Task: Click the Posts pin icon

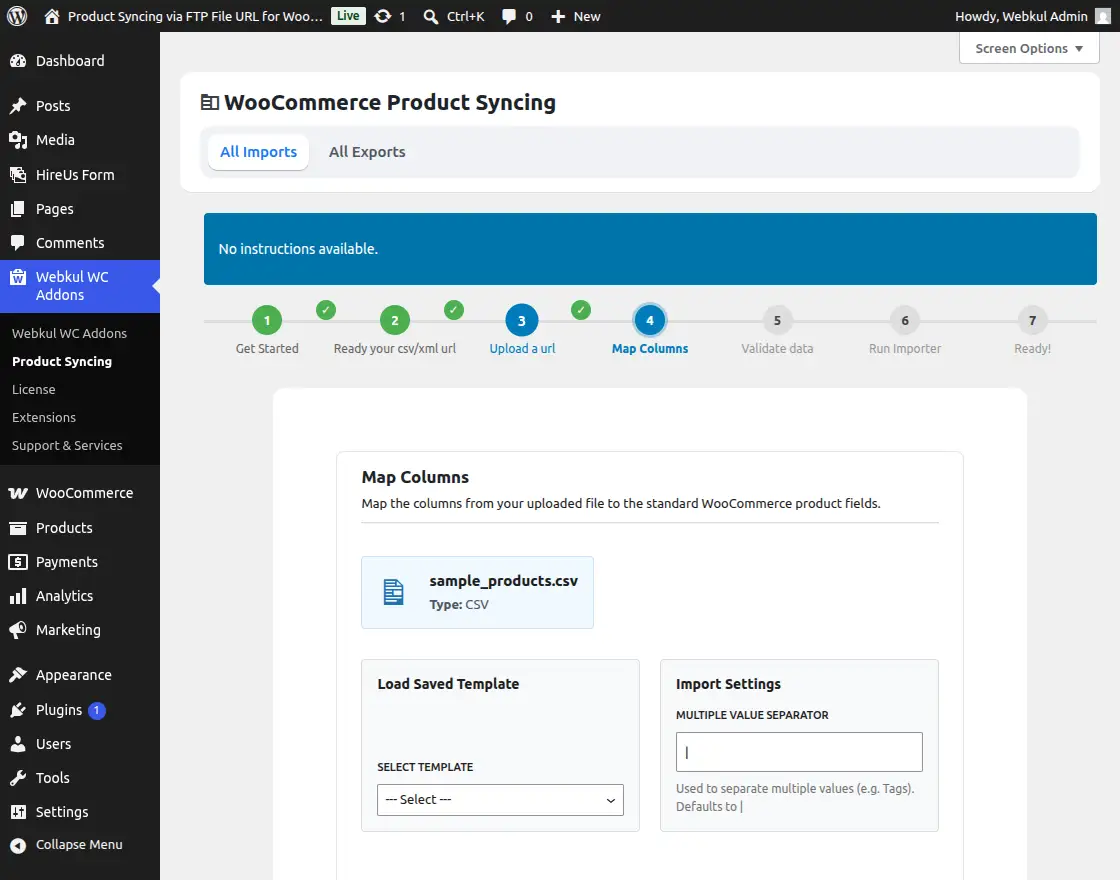Action: click(x=18, y=106)
